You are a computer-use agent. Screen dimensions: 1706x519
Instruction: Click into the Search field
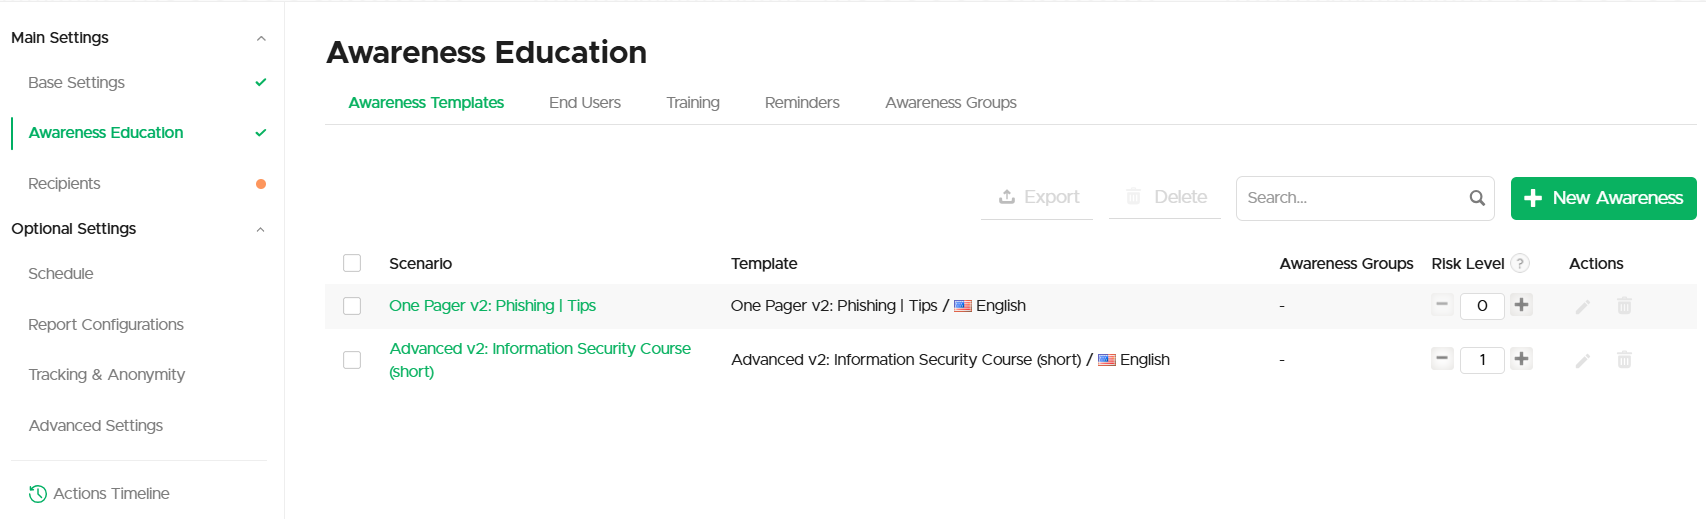1352,198
